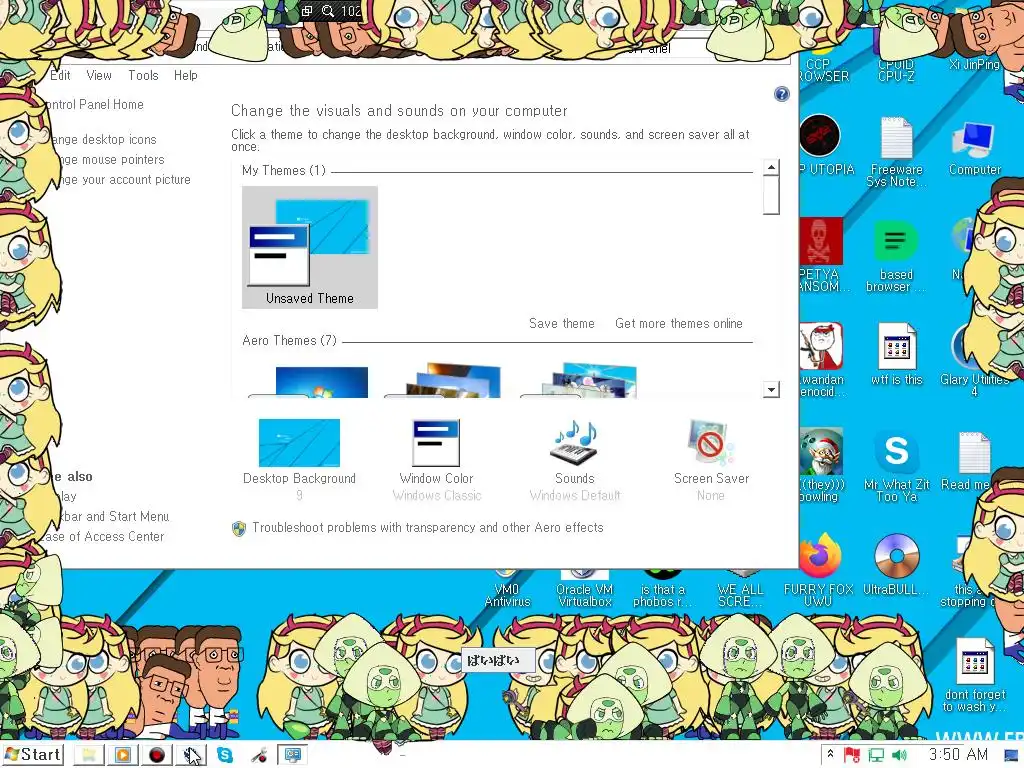Open volume speaker tray icon
1024x768 pixels.
coord(899,756)
